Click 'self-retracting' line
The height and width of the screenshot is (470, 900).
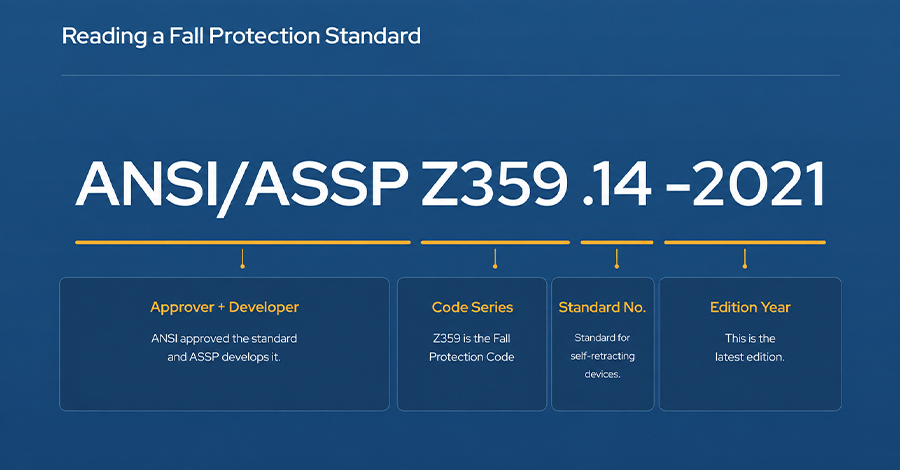coord(602,356)
